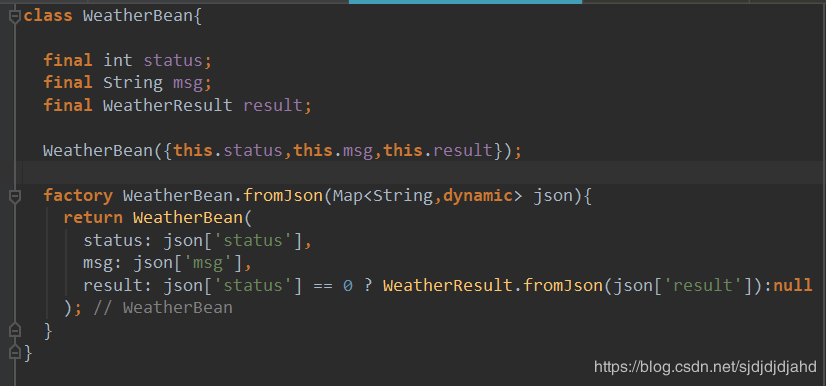
Task: Click 'result;' in the WeatherResult field declaration
Action: coord(278,105)
